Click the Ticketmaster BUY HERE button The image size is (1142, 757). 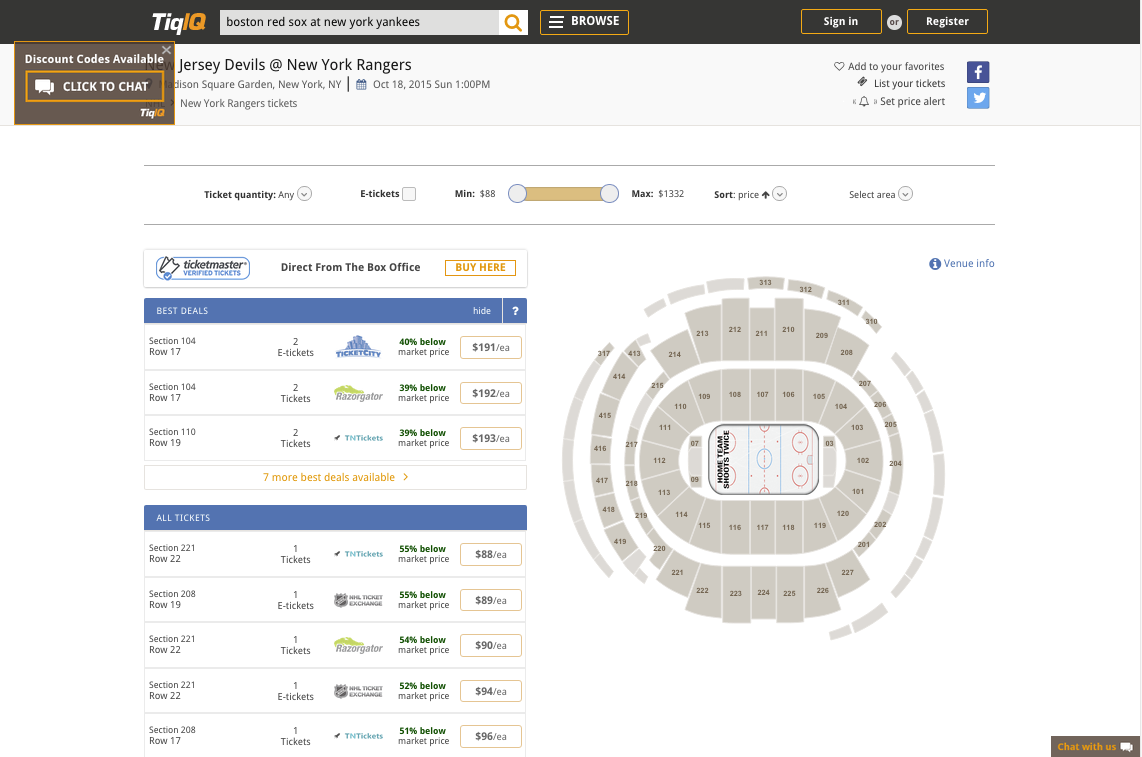[x=480, y=267]
